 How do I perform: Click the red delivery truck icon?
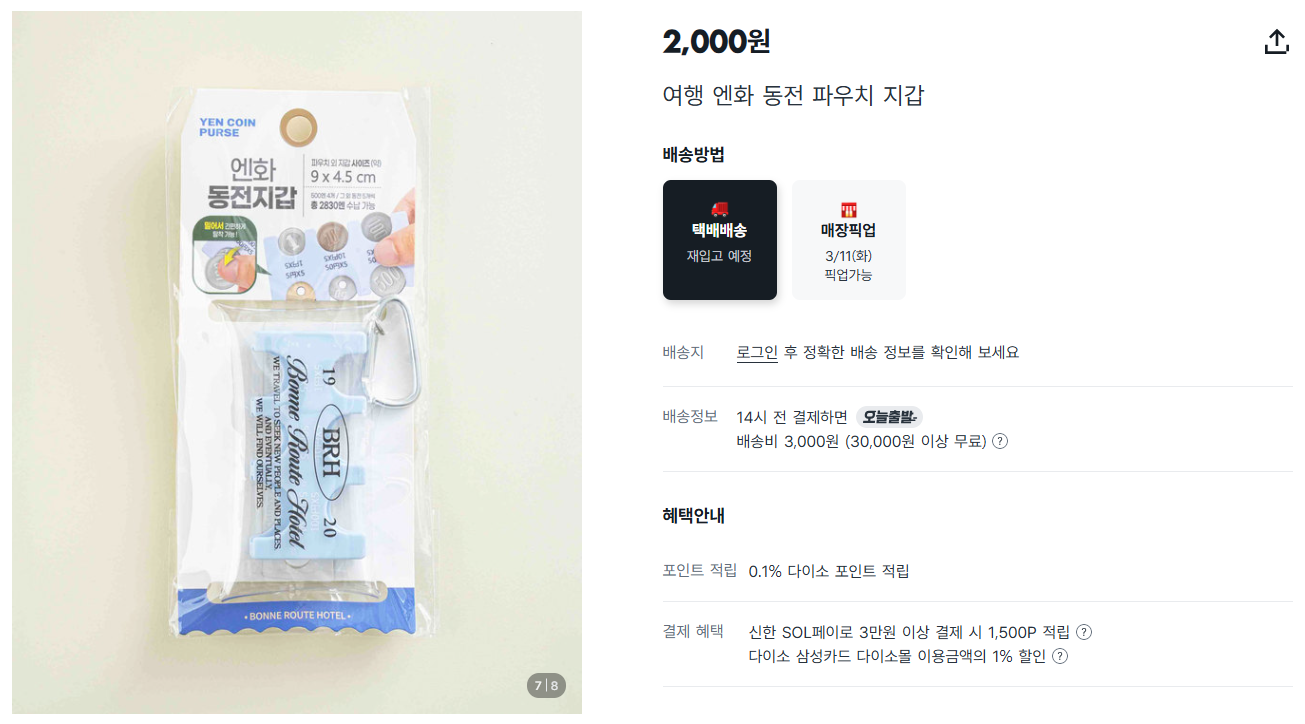tap(720, 209)
